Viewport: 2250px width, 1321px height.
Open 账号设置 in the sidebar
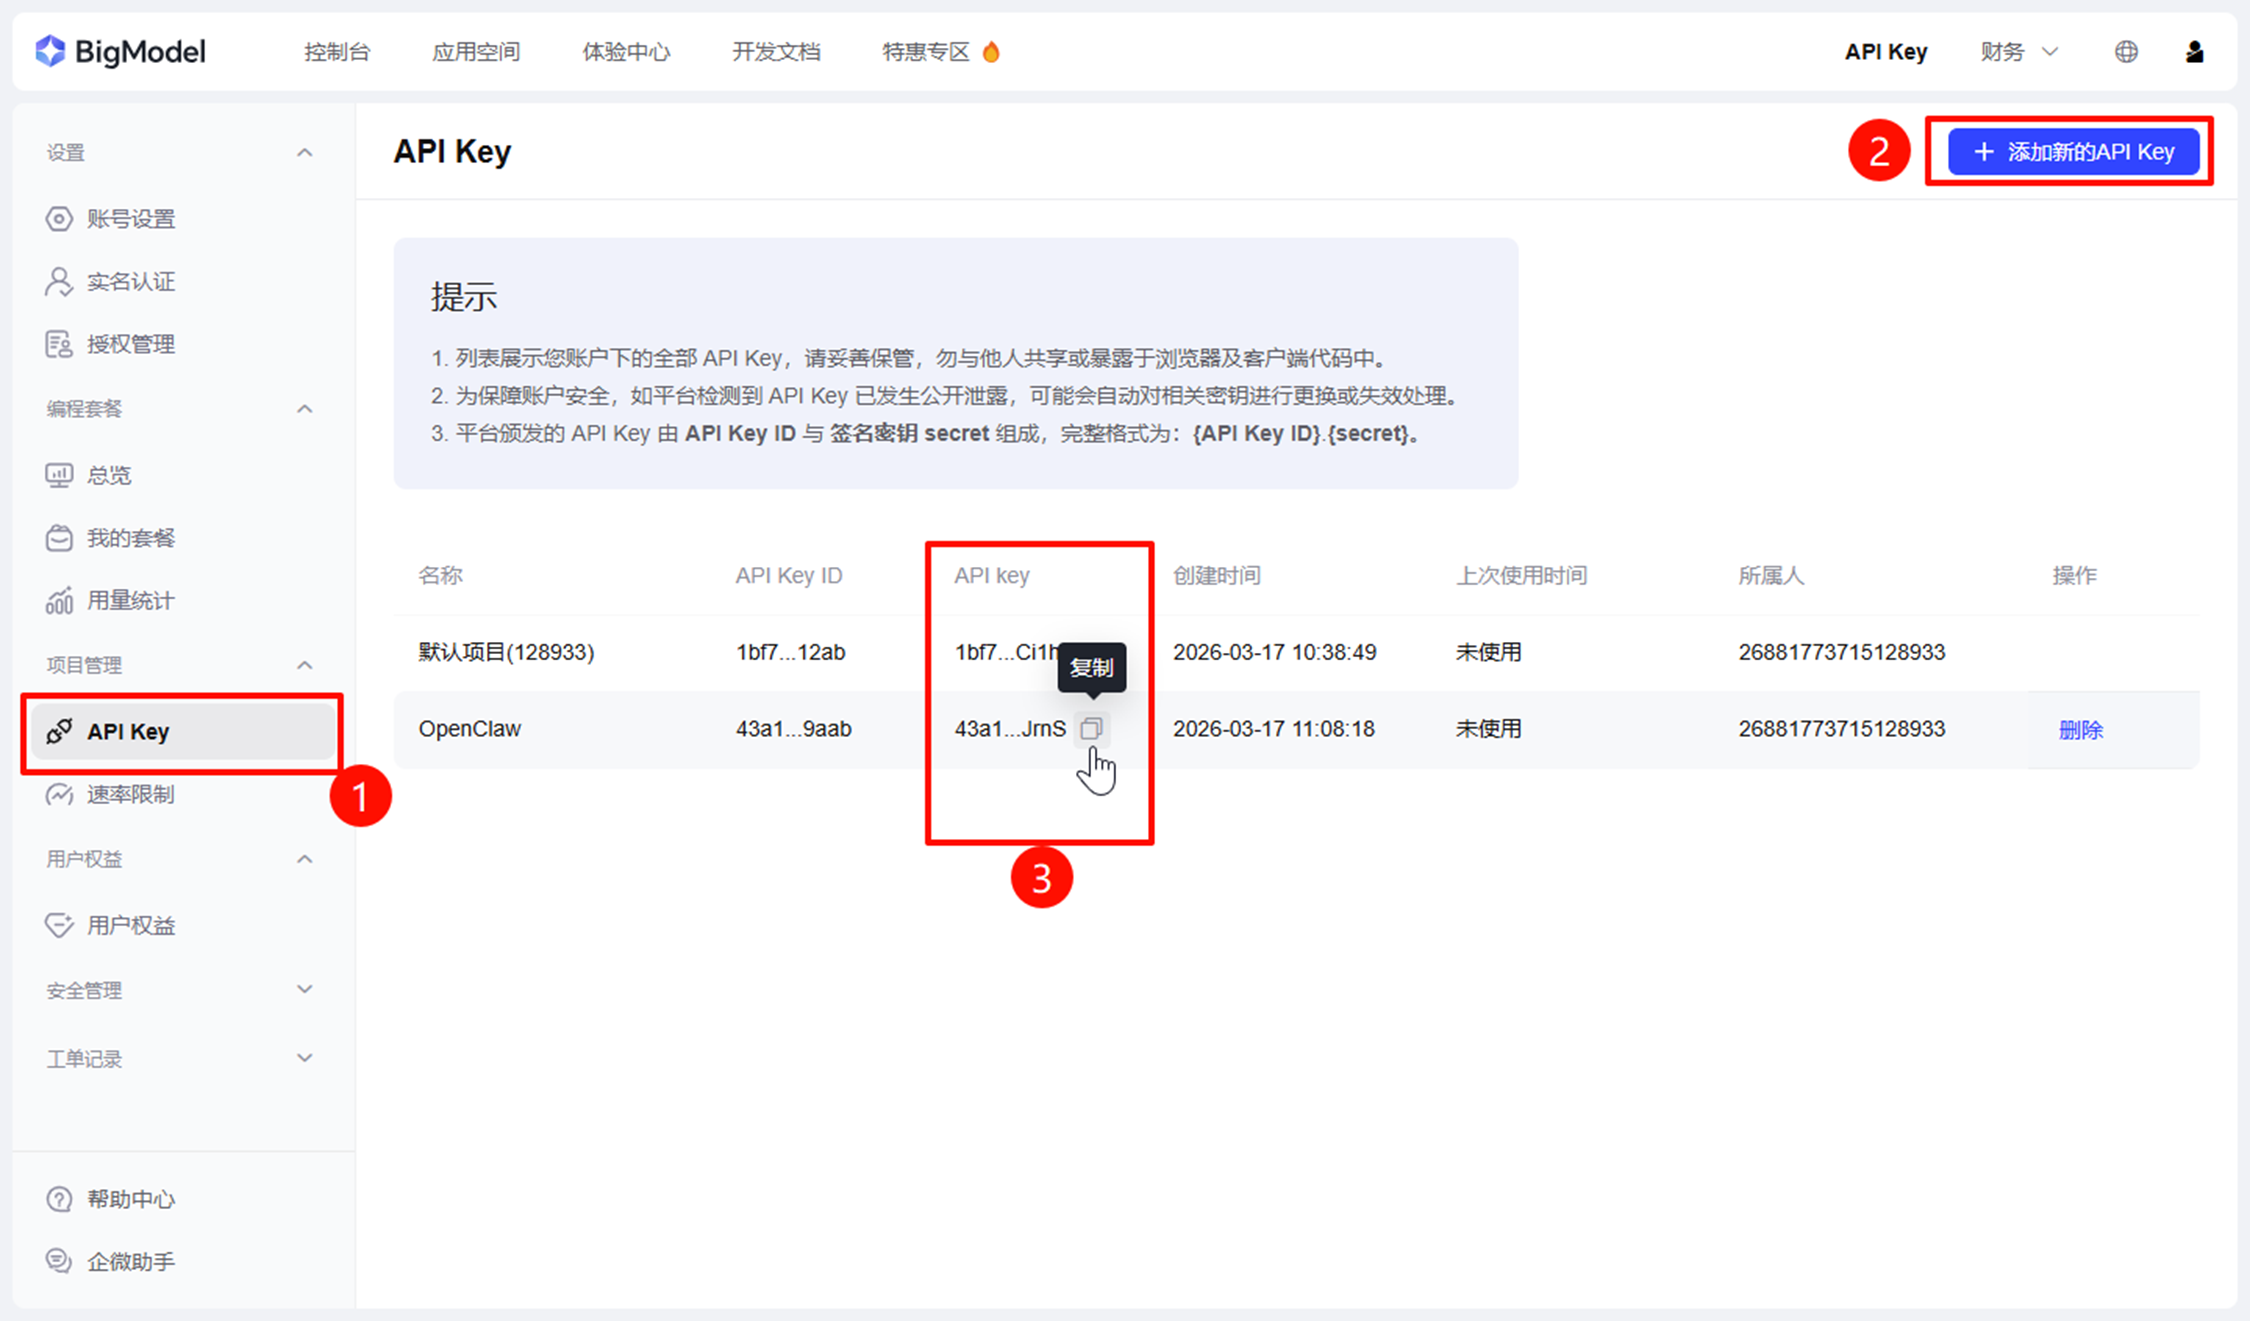pos(130,219)
